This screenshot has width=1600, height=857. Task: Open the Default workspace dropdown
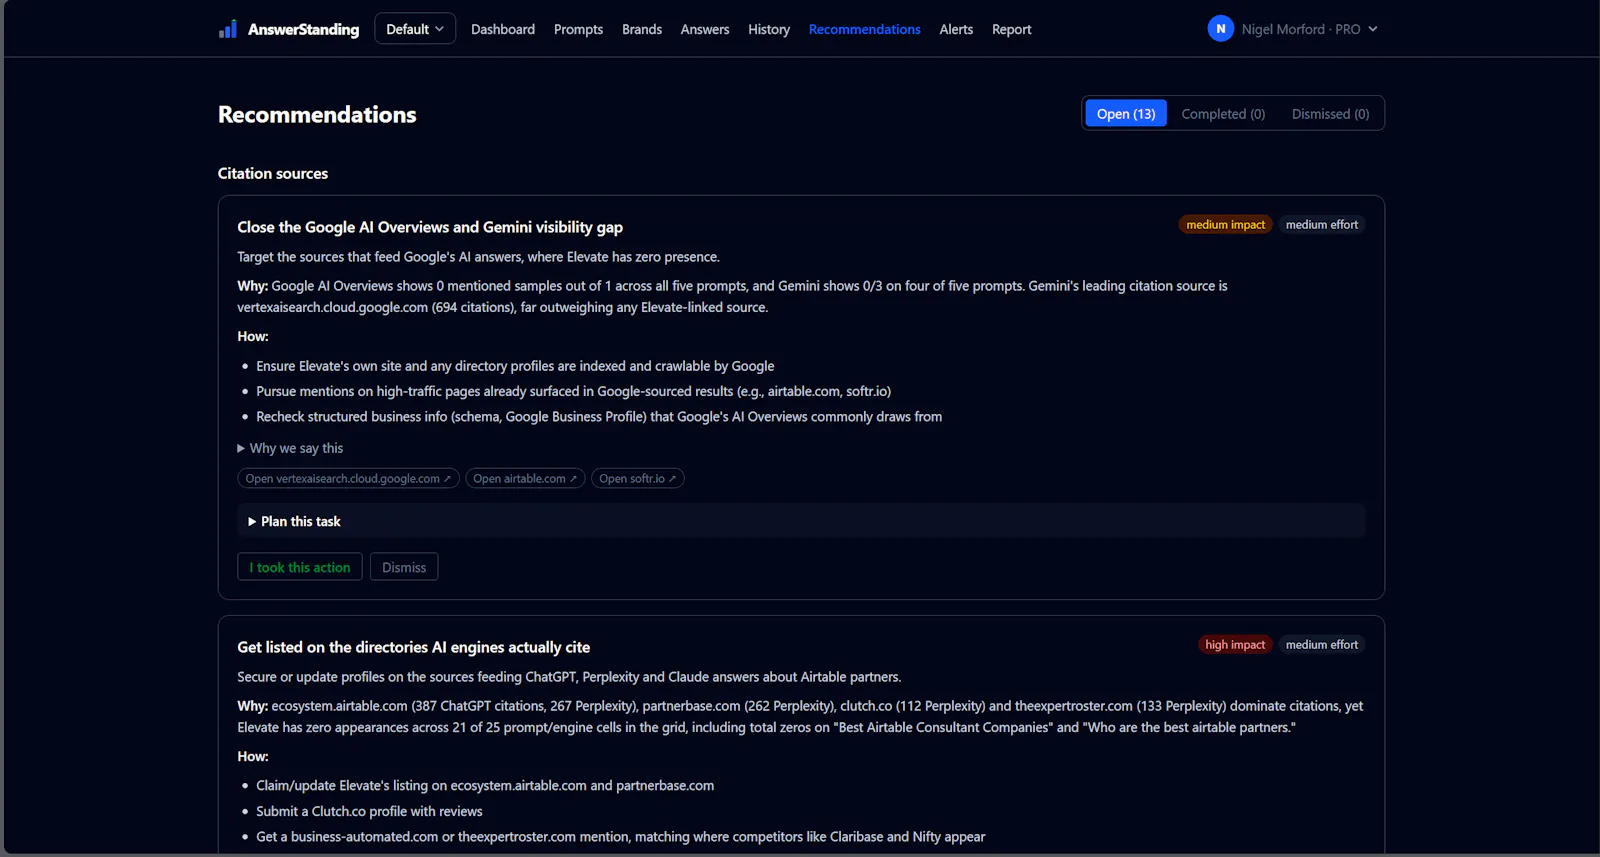point(415,29)
